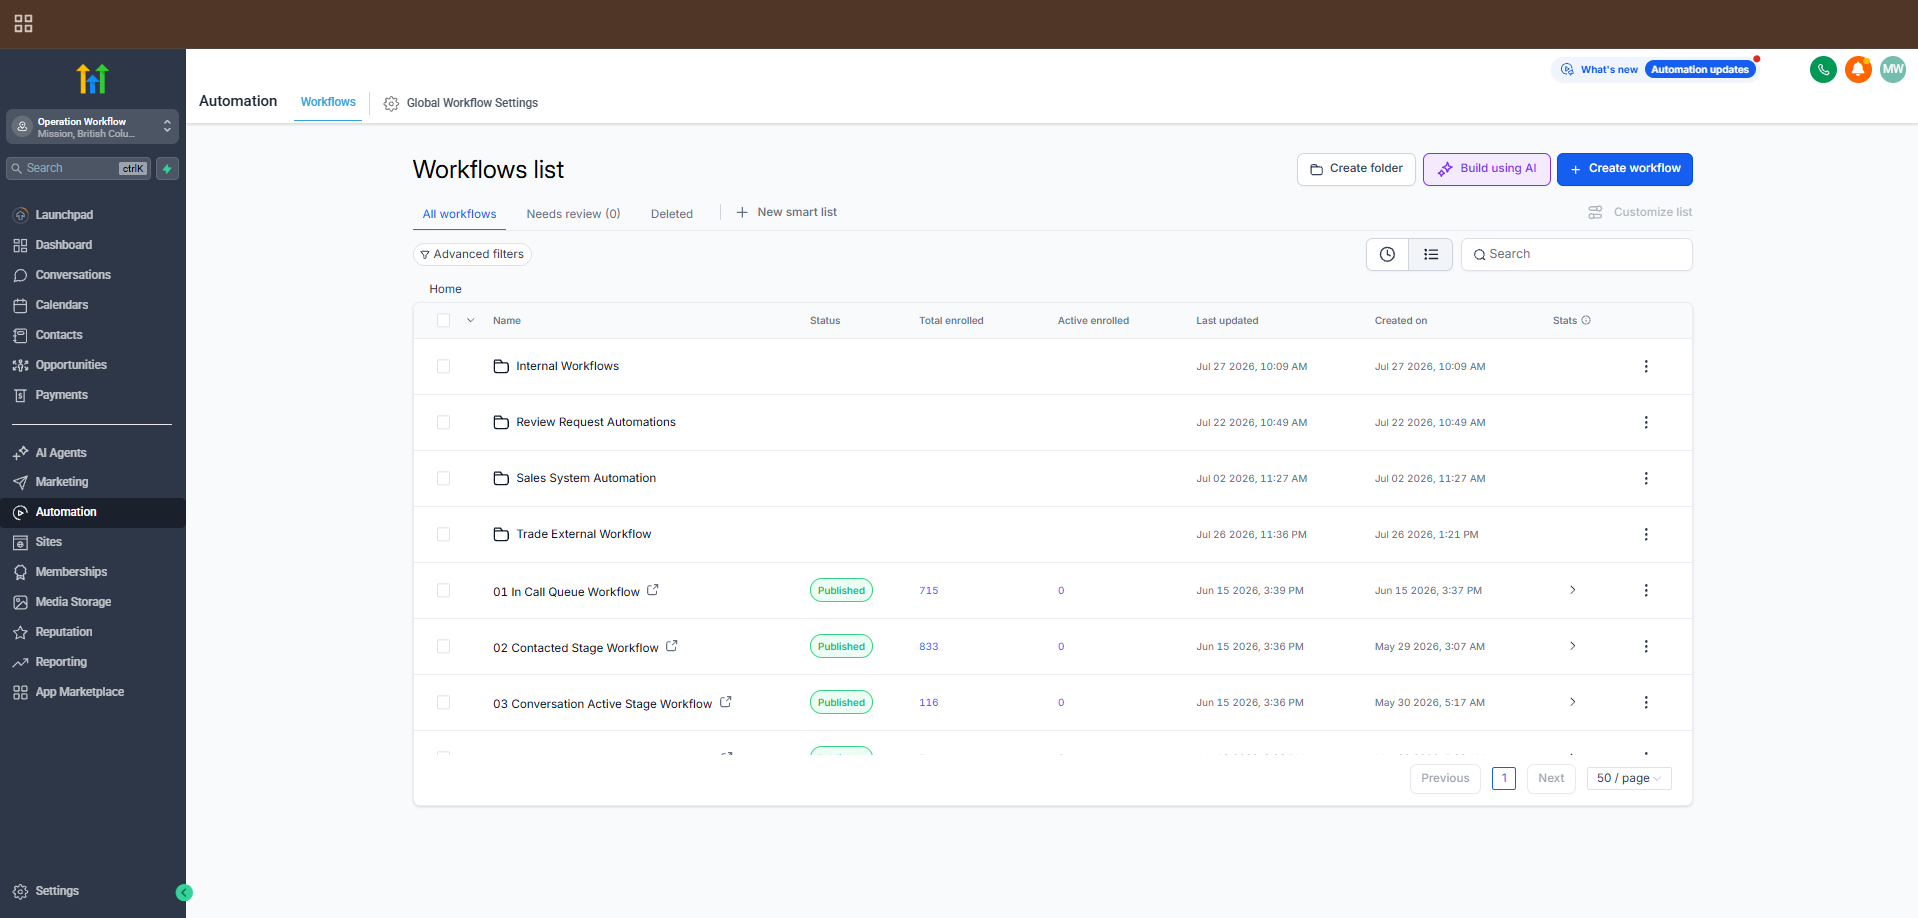Image resolution: width=1918 pixels, height=918 pixels.
Task: Click the workflows Search field
Action: point(1577,254)
